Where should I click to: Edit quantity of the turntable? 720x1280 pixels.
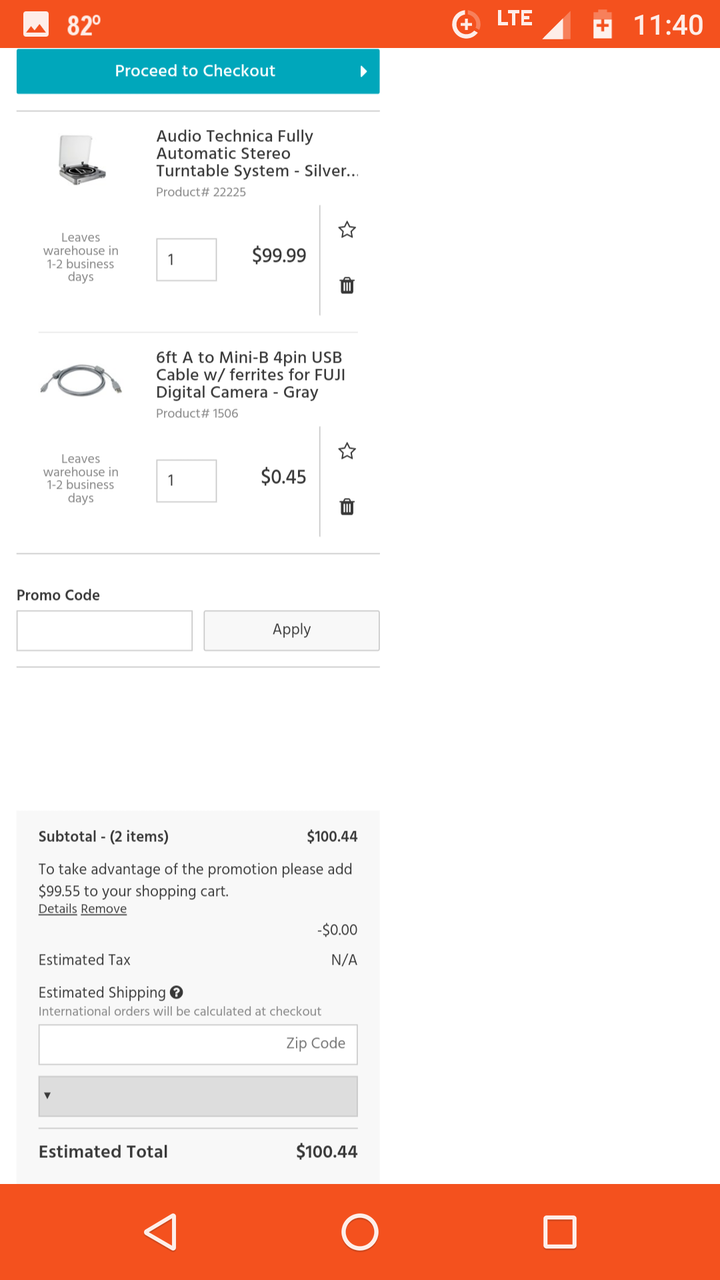(x=186, y=260)
